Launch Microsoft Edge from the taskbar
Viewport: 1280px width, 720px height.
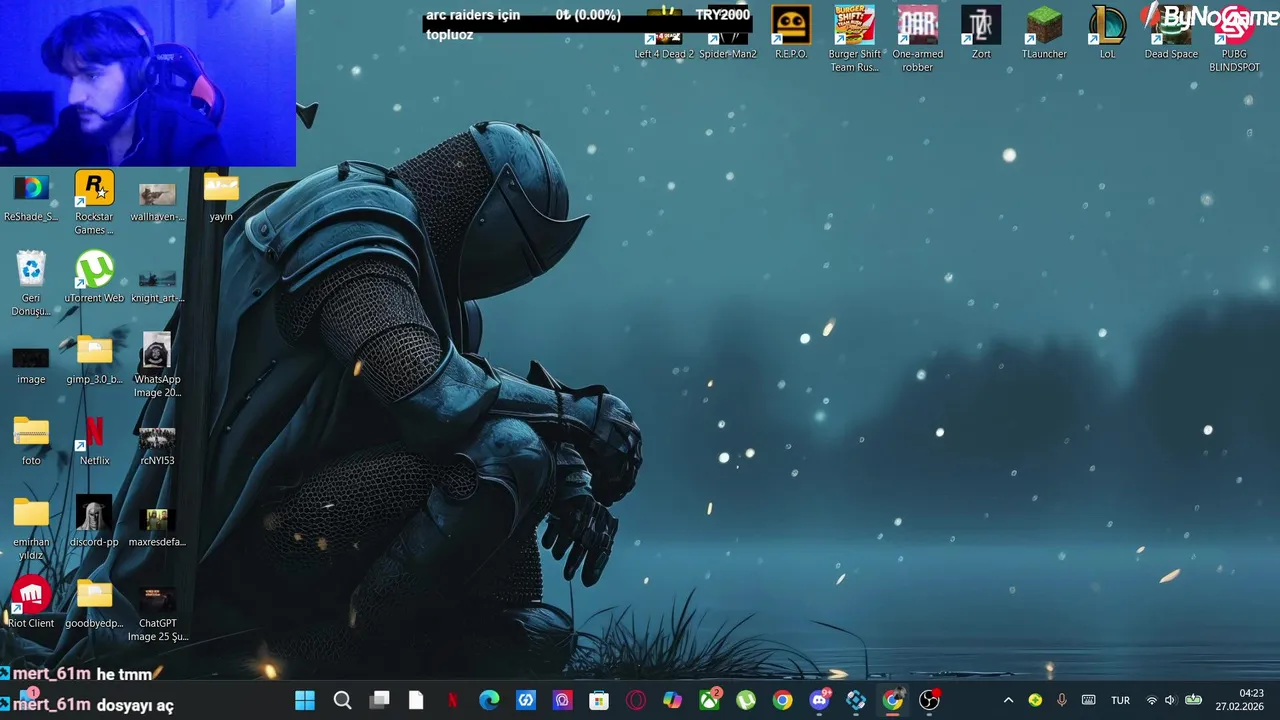click(x=489, y=700)
